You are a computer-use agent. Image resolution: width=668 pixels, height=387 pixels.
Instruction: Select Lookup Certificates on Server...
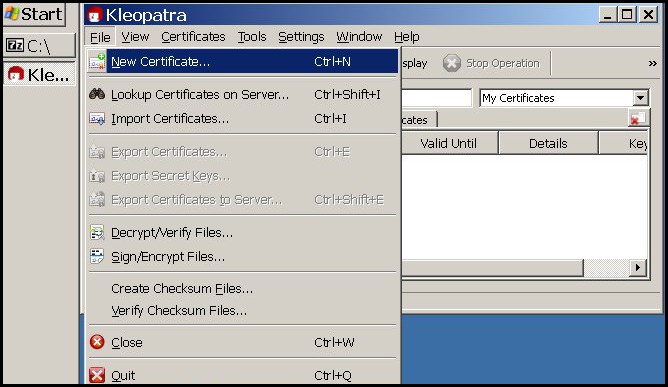[x=242, y=94]
